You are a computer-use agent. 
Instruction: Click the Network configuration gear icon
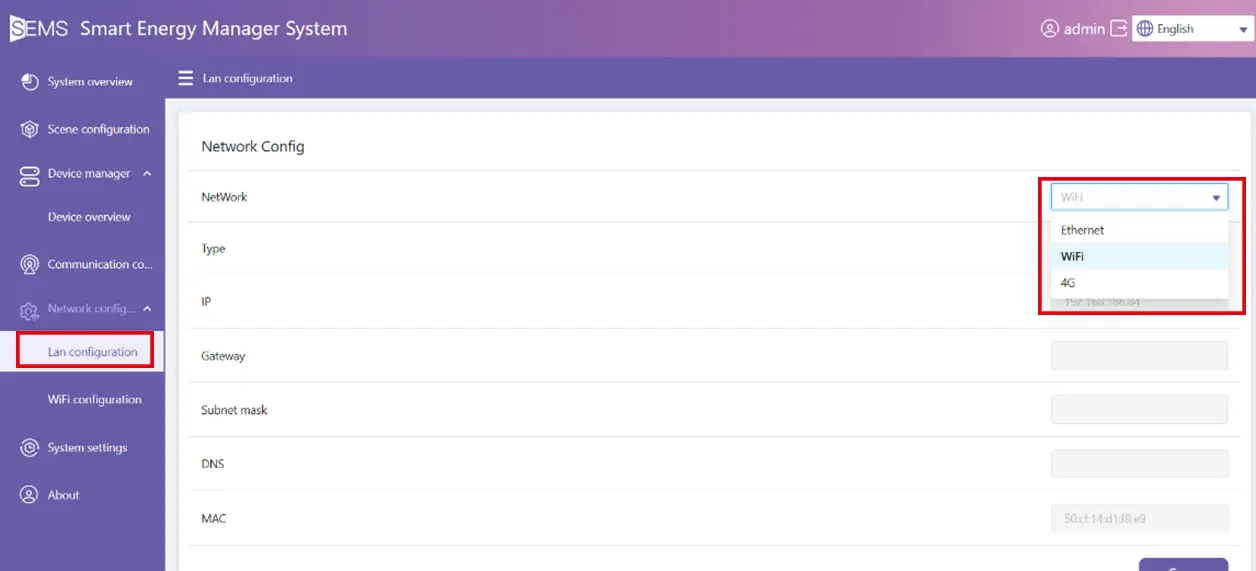point(29,310)
